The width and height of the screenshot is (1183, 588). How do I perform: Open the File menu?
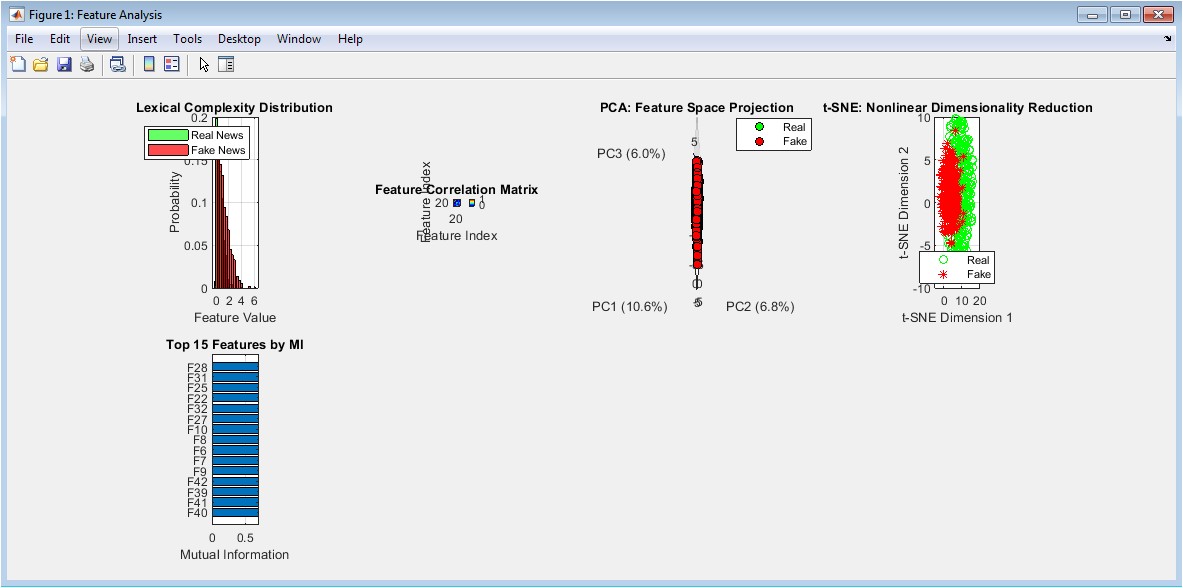(x=24, y=39)
